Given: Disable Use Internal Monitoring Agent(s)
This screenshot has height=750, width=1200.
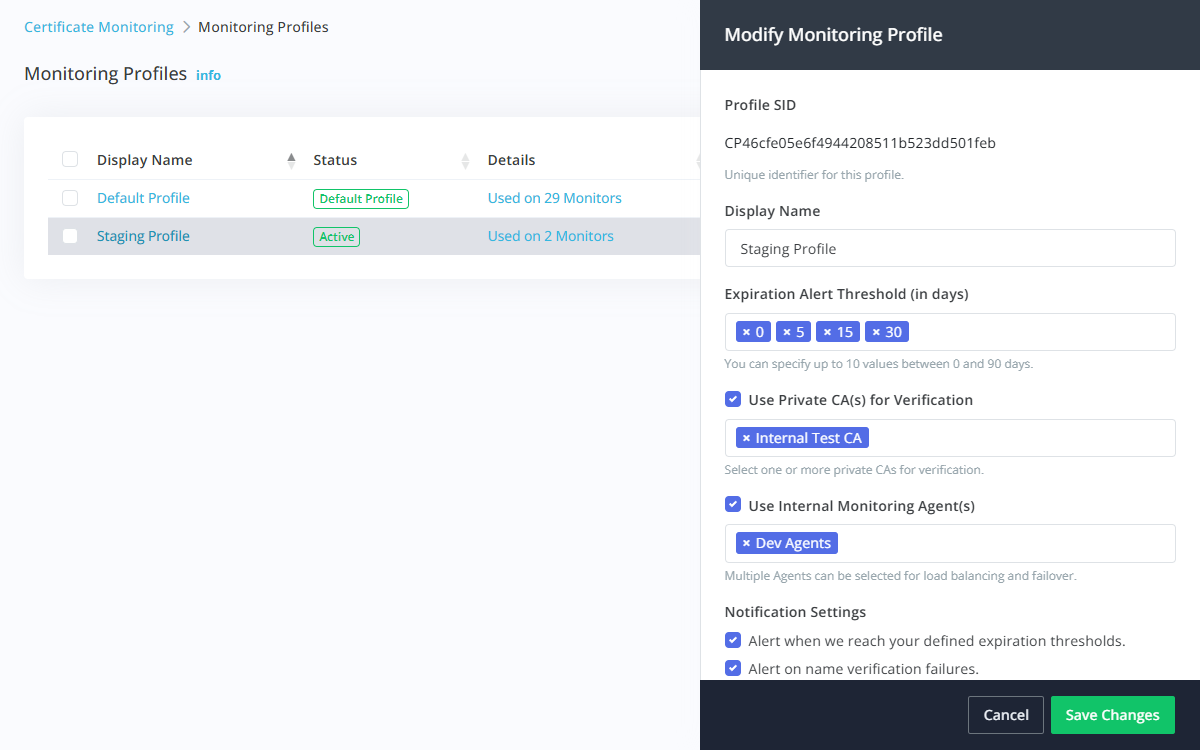Looking at the screenshot, I should pyautogui.click(x=733, y=504).
